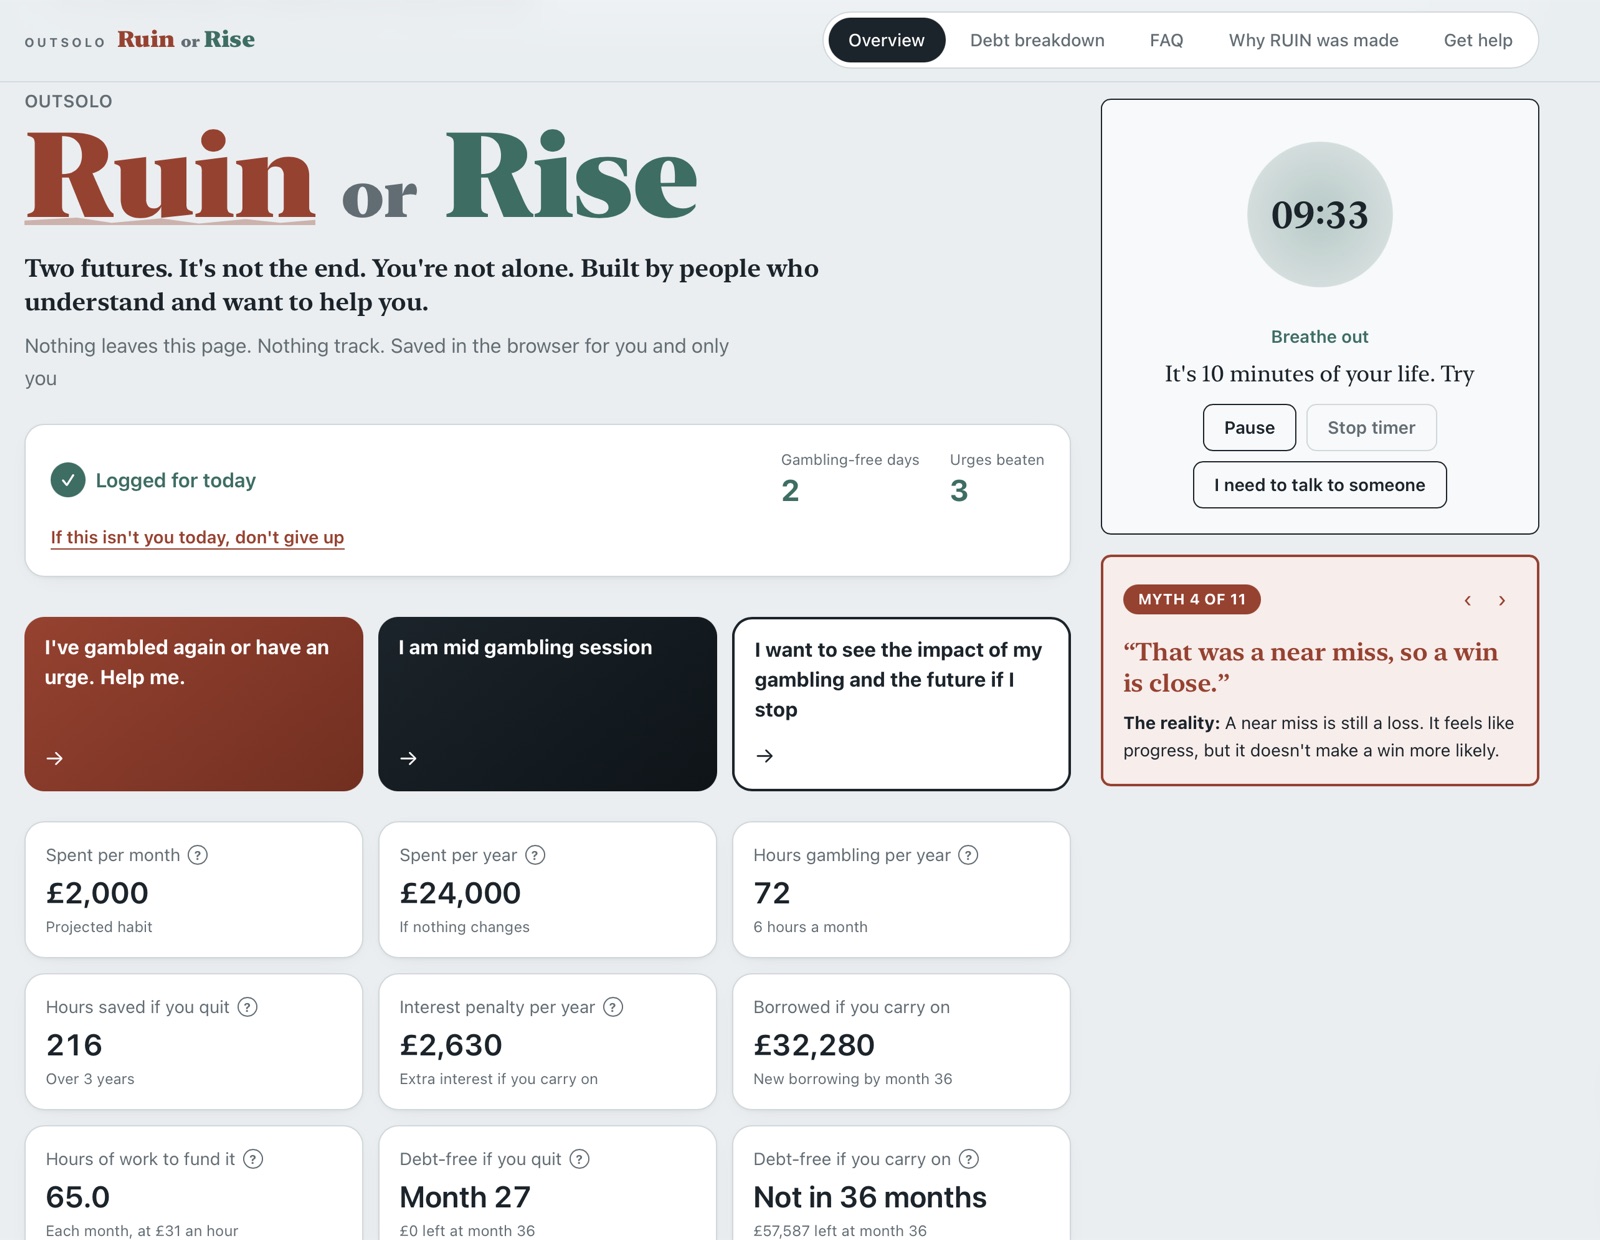Click the £32,280 borrowed value
Screen dimensions: 1600x1240
[x=814, y=1045]
